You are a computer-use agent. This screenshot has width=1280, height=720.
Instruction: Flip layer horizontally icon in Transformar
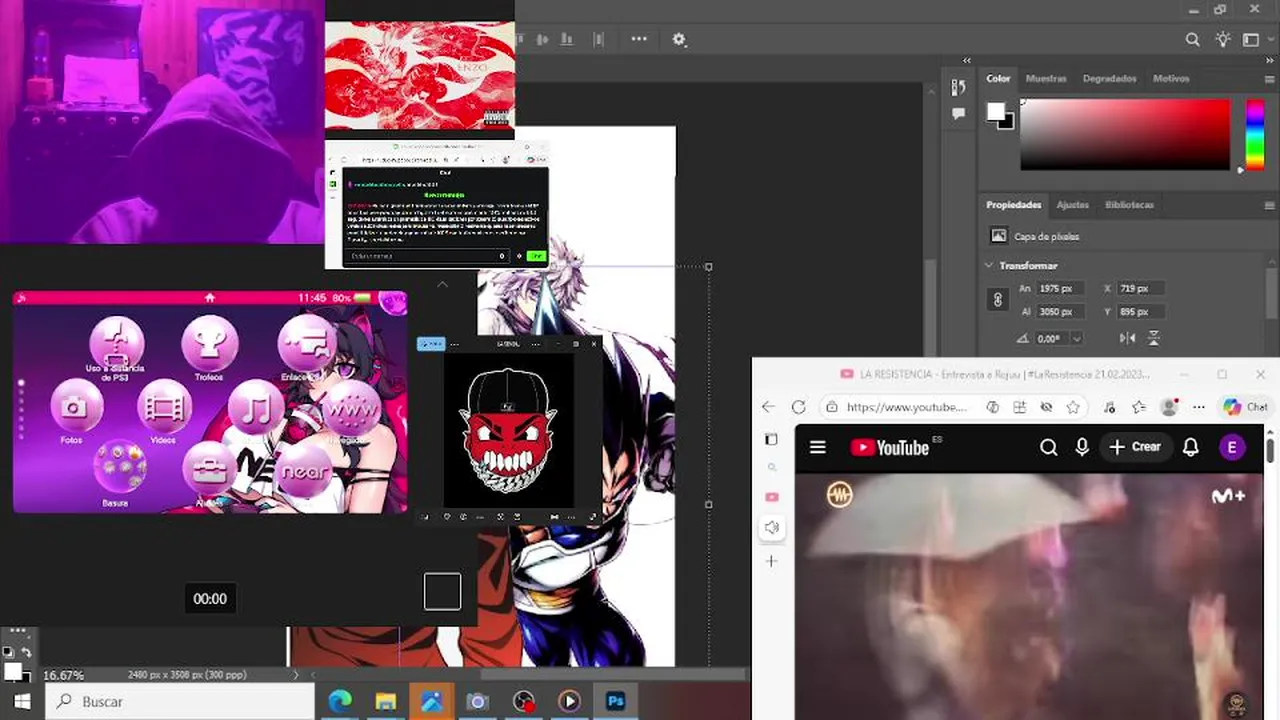click(x=1127, y=339)
